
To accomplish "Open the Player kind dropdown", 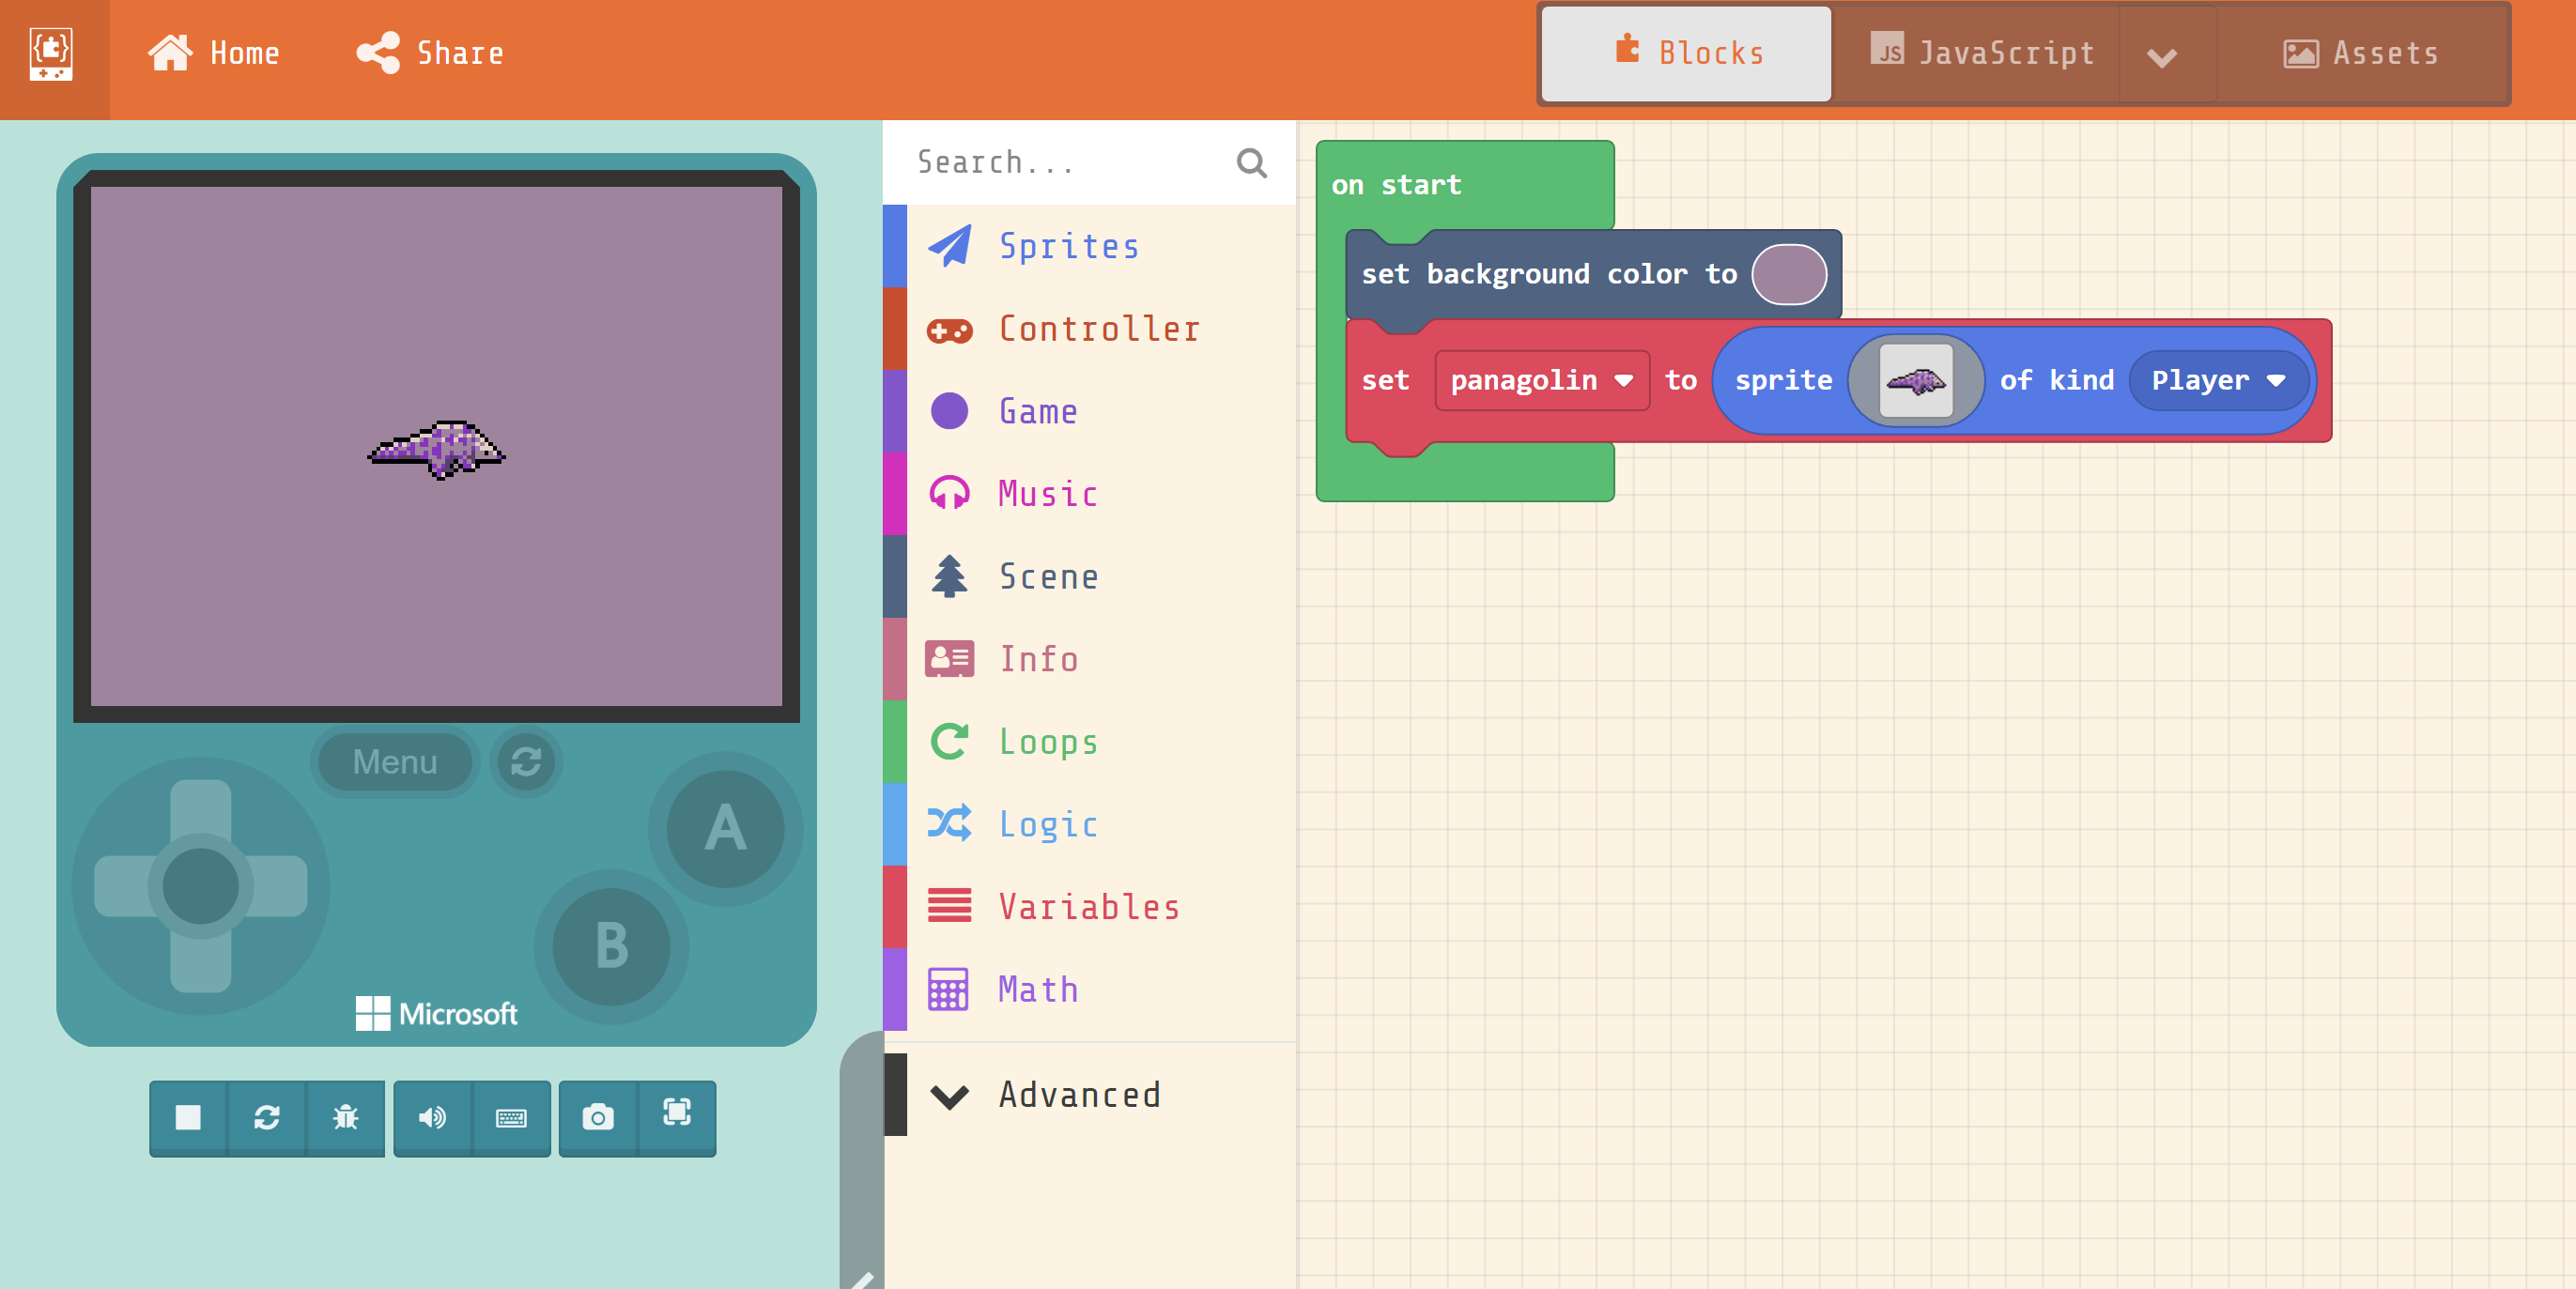I will tap(2219, 380).
